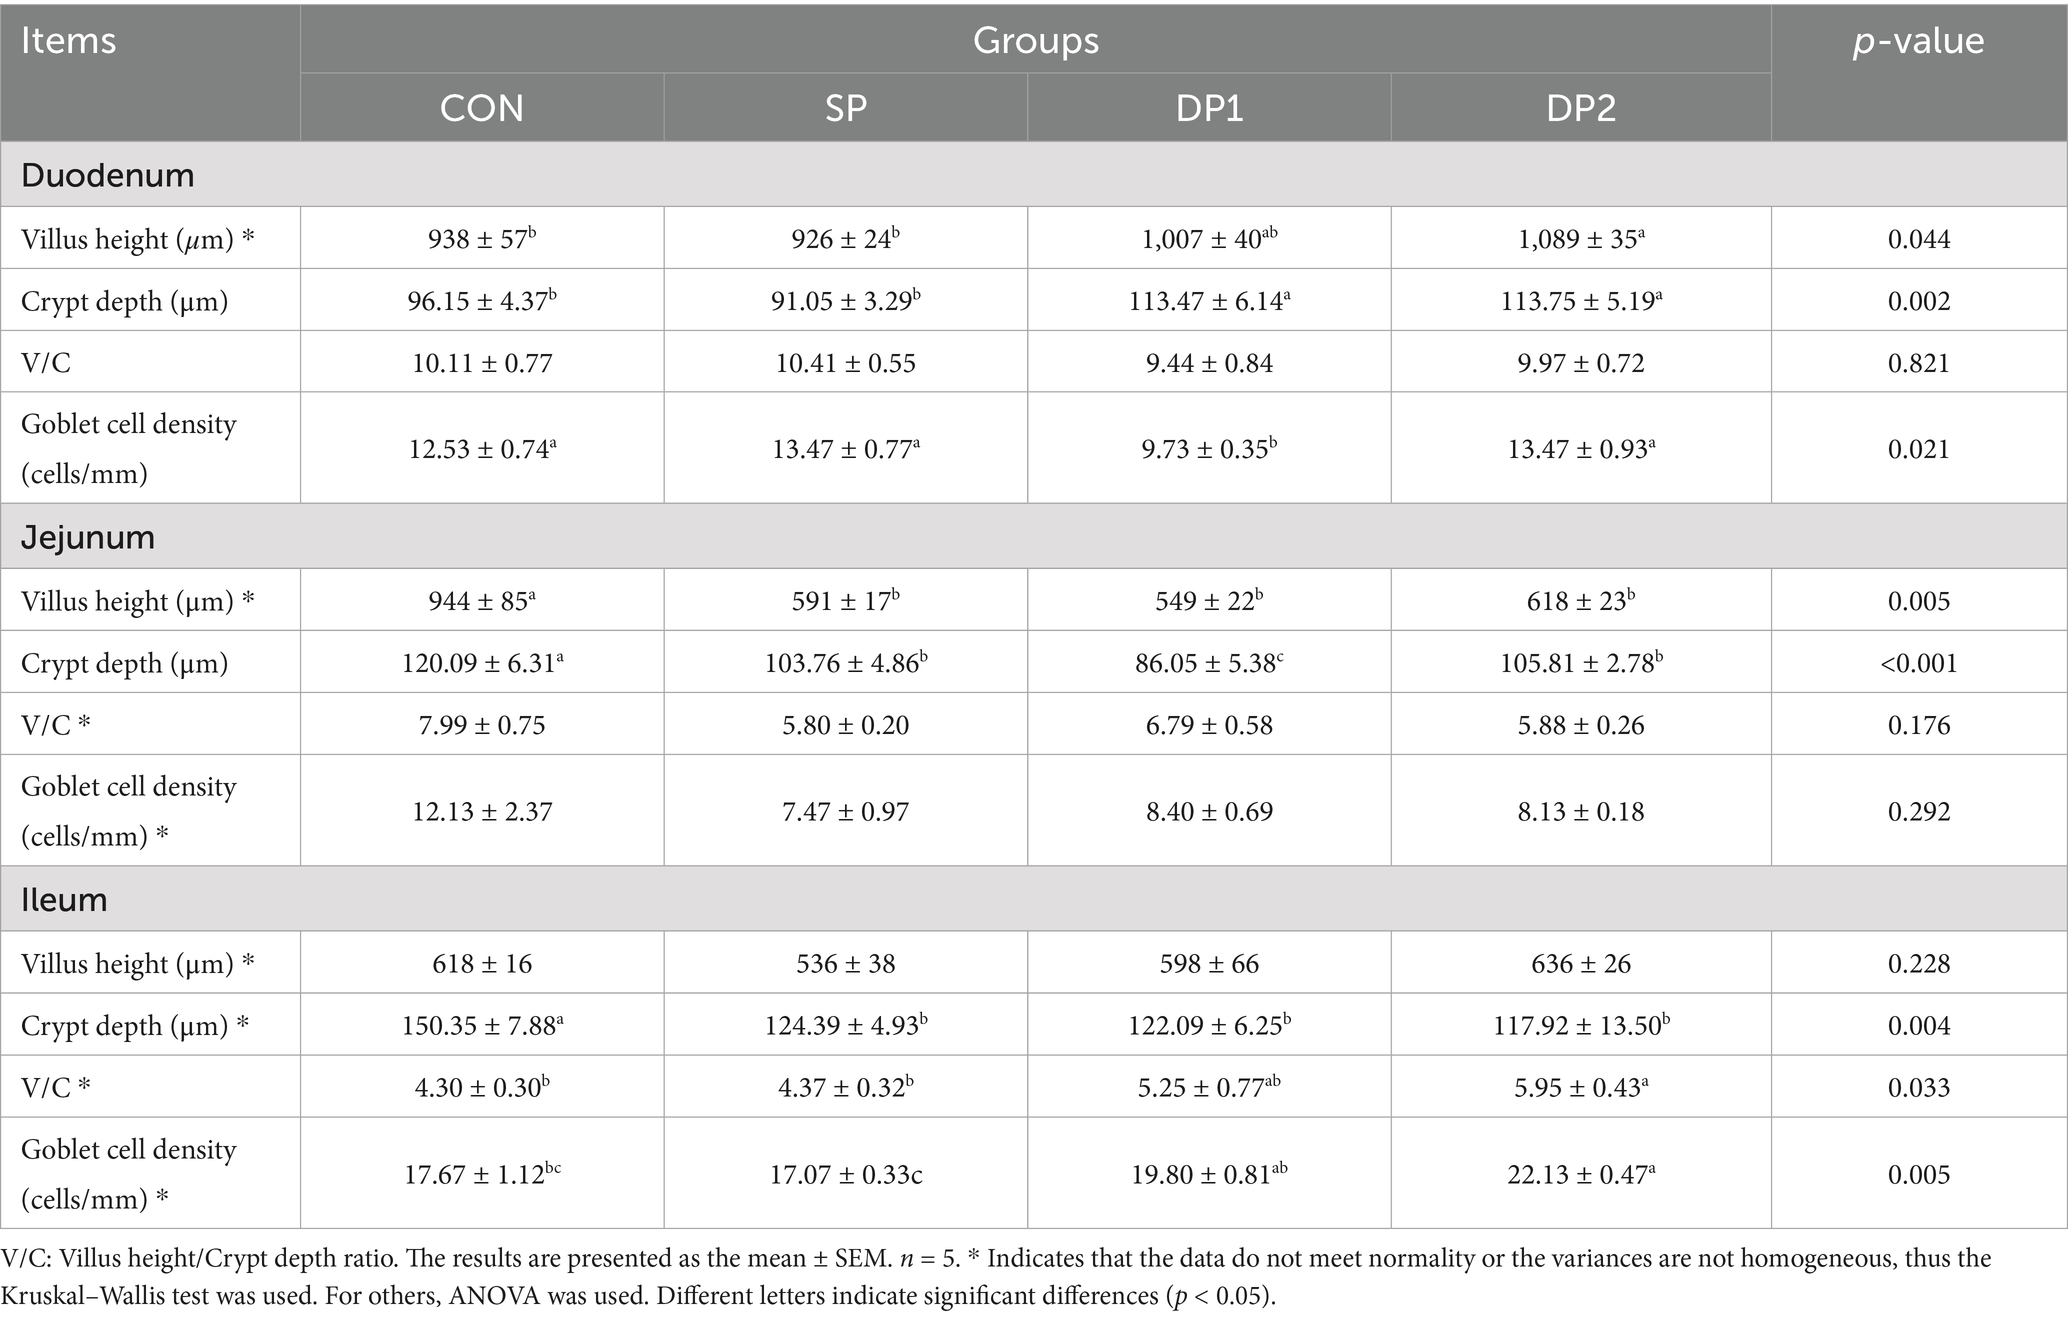
Task: Select the 944 ± 85 cell
Action: pyautogui.click(x=481, y=601)
